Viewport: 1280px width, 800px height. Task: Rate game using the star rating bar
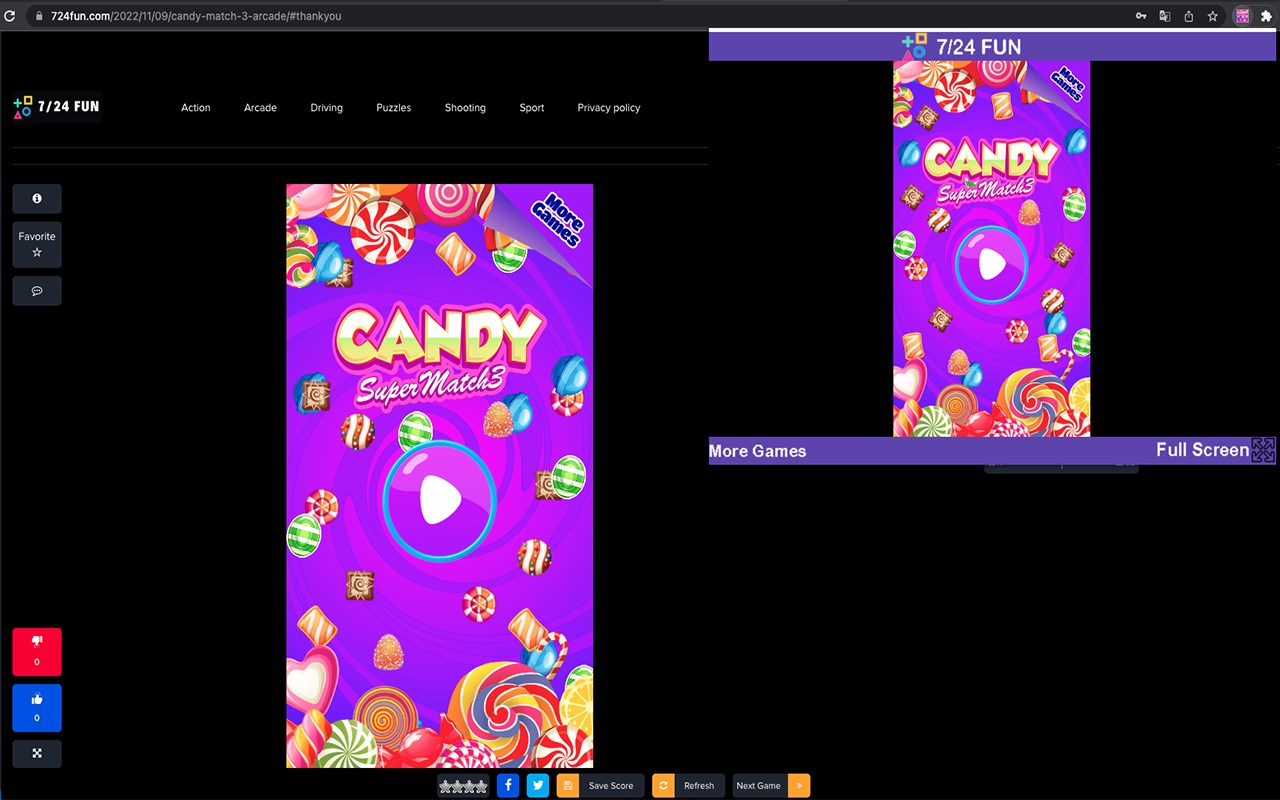[x=463, y=786]
